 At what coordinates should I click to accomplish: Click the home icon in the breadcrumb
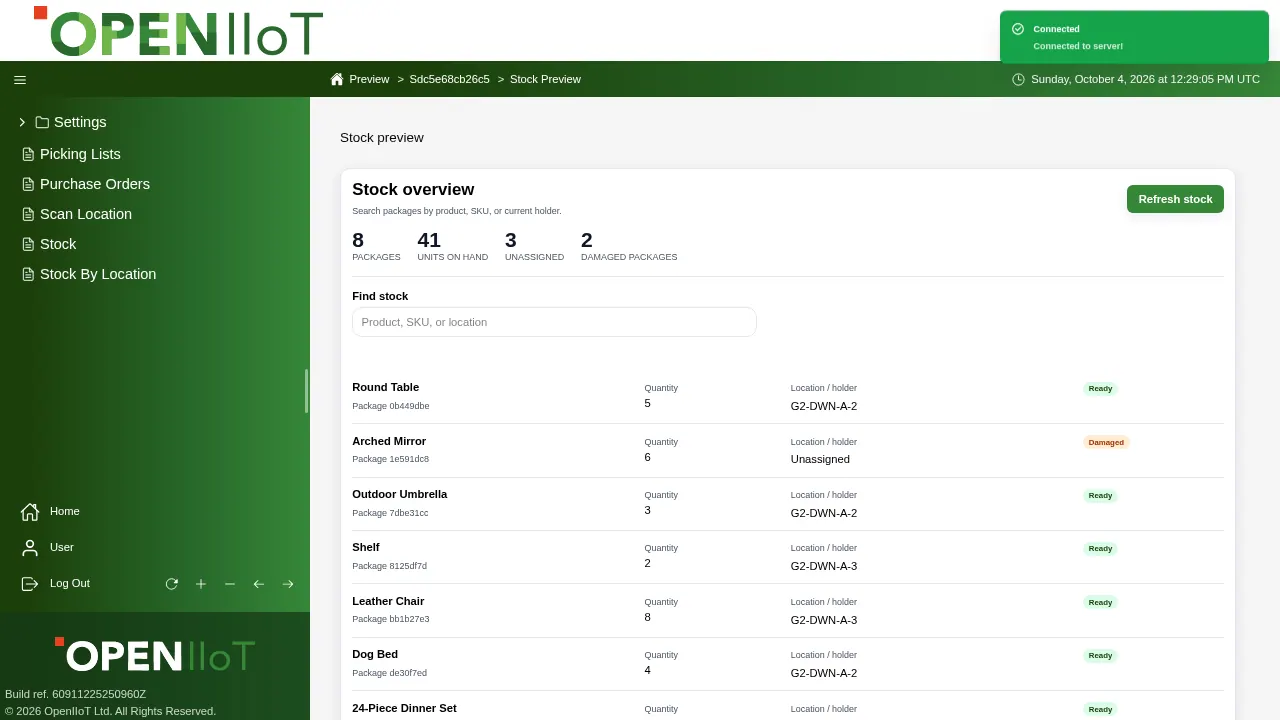point(337,79)
